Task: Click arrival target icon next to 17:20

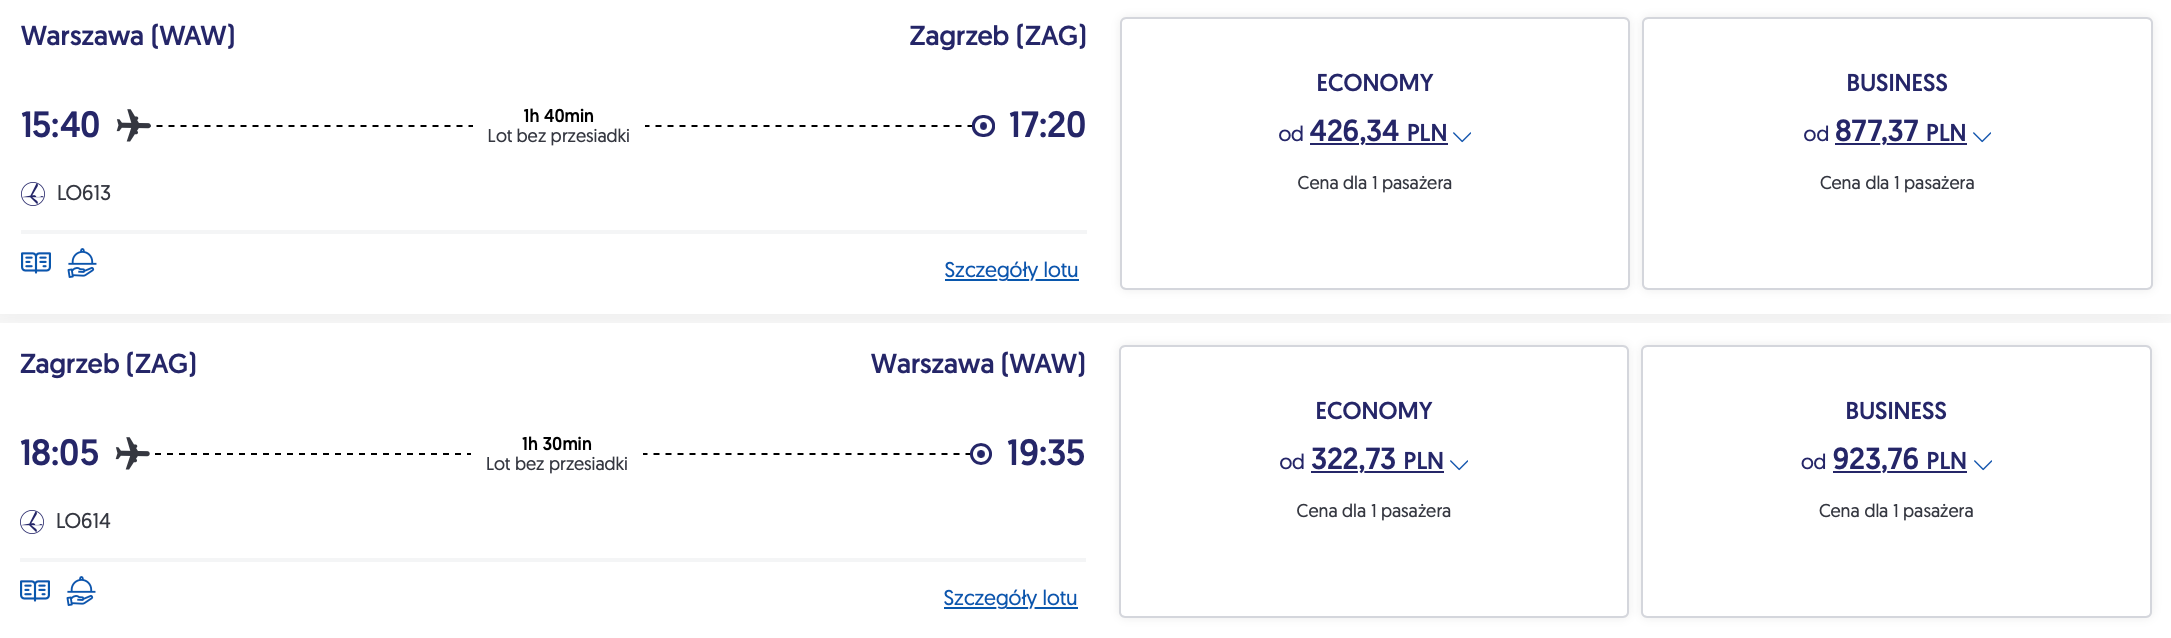Action: 983,126
